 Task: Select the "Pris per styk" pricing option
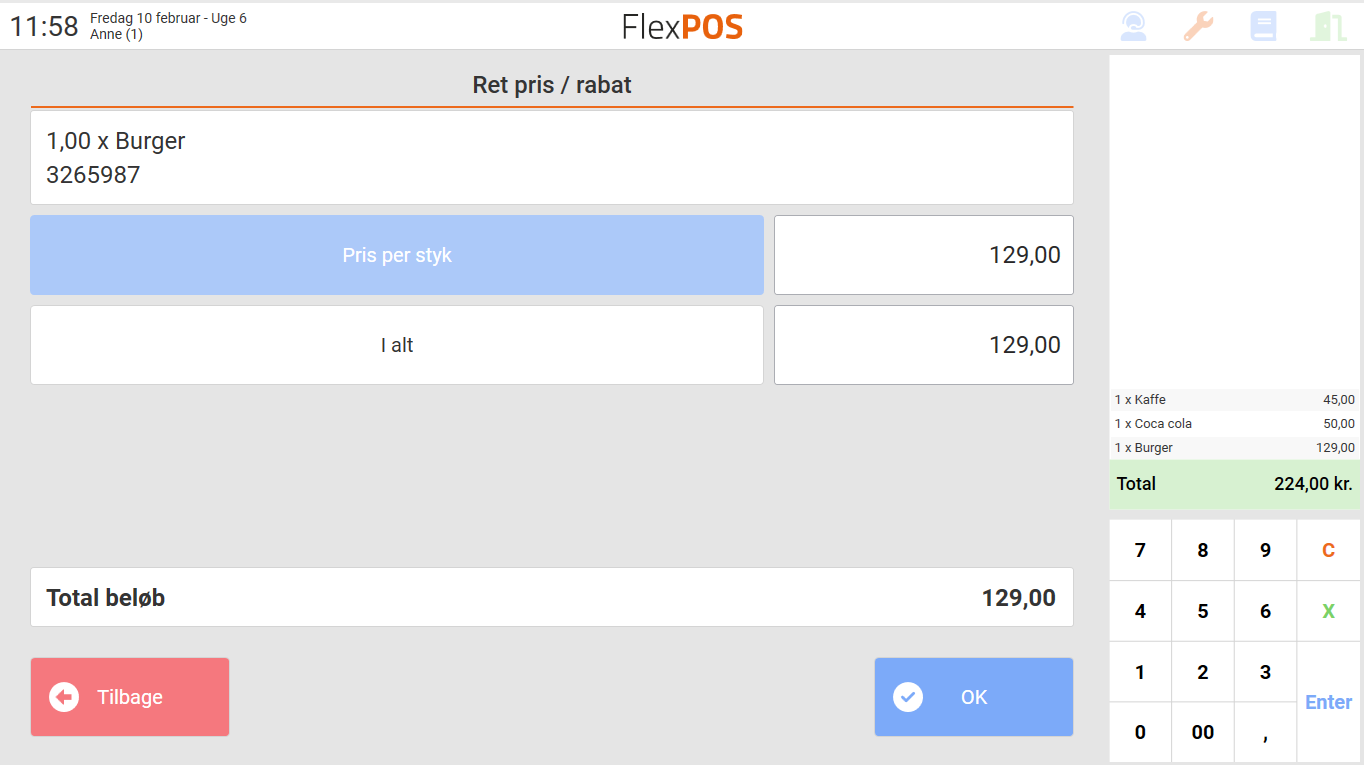tap(396, 255)
